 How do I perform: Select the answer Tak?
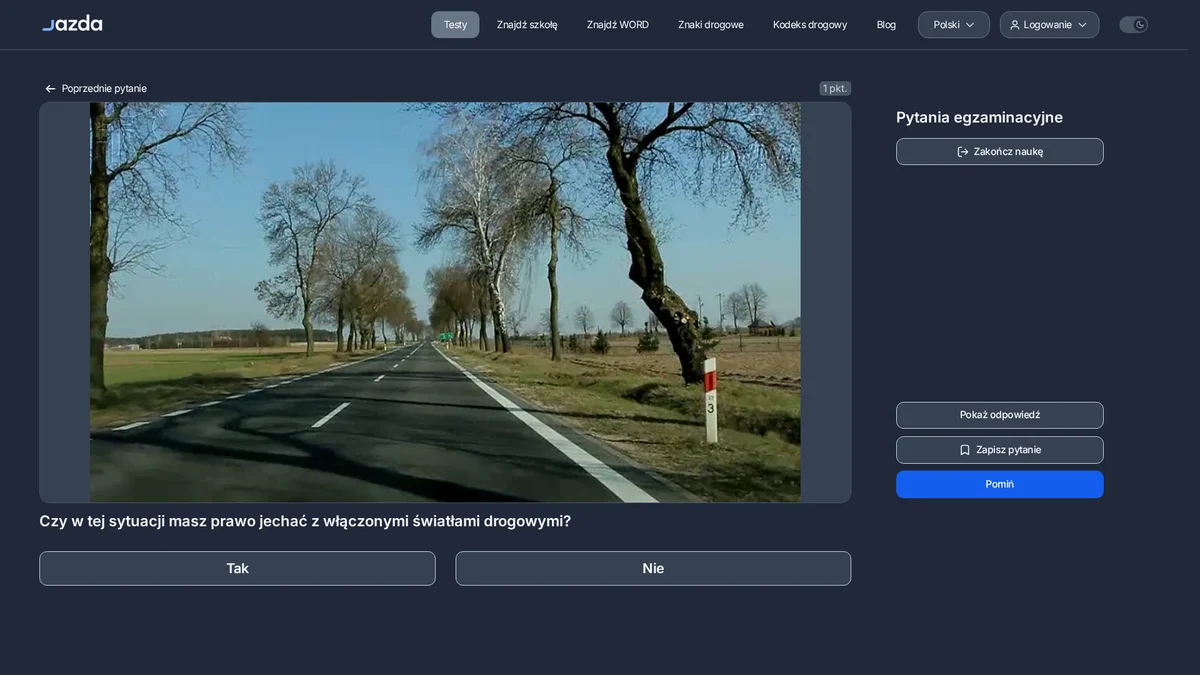coord(237,568)
